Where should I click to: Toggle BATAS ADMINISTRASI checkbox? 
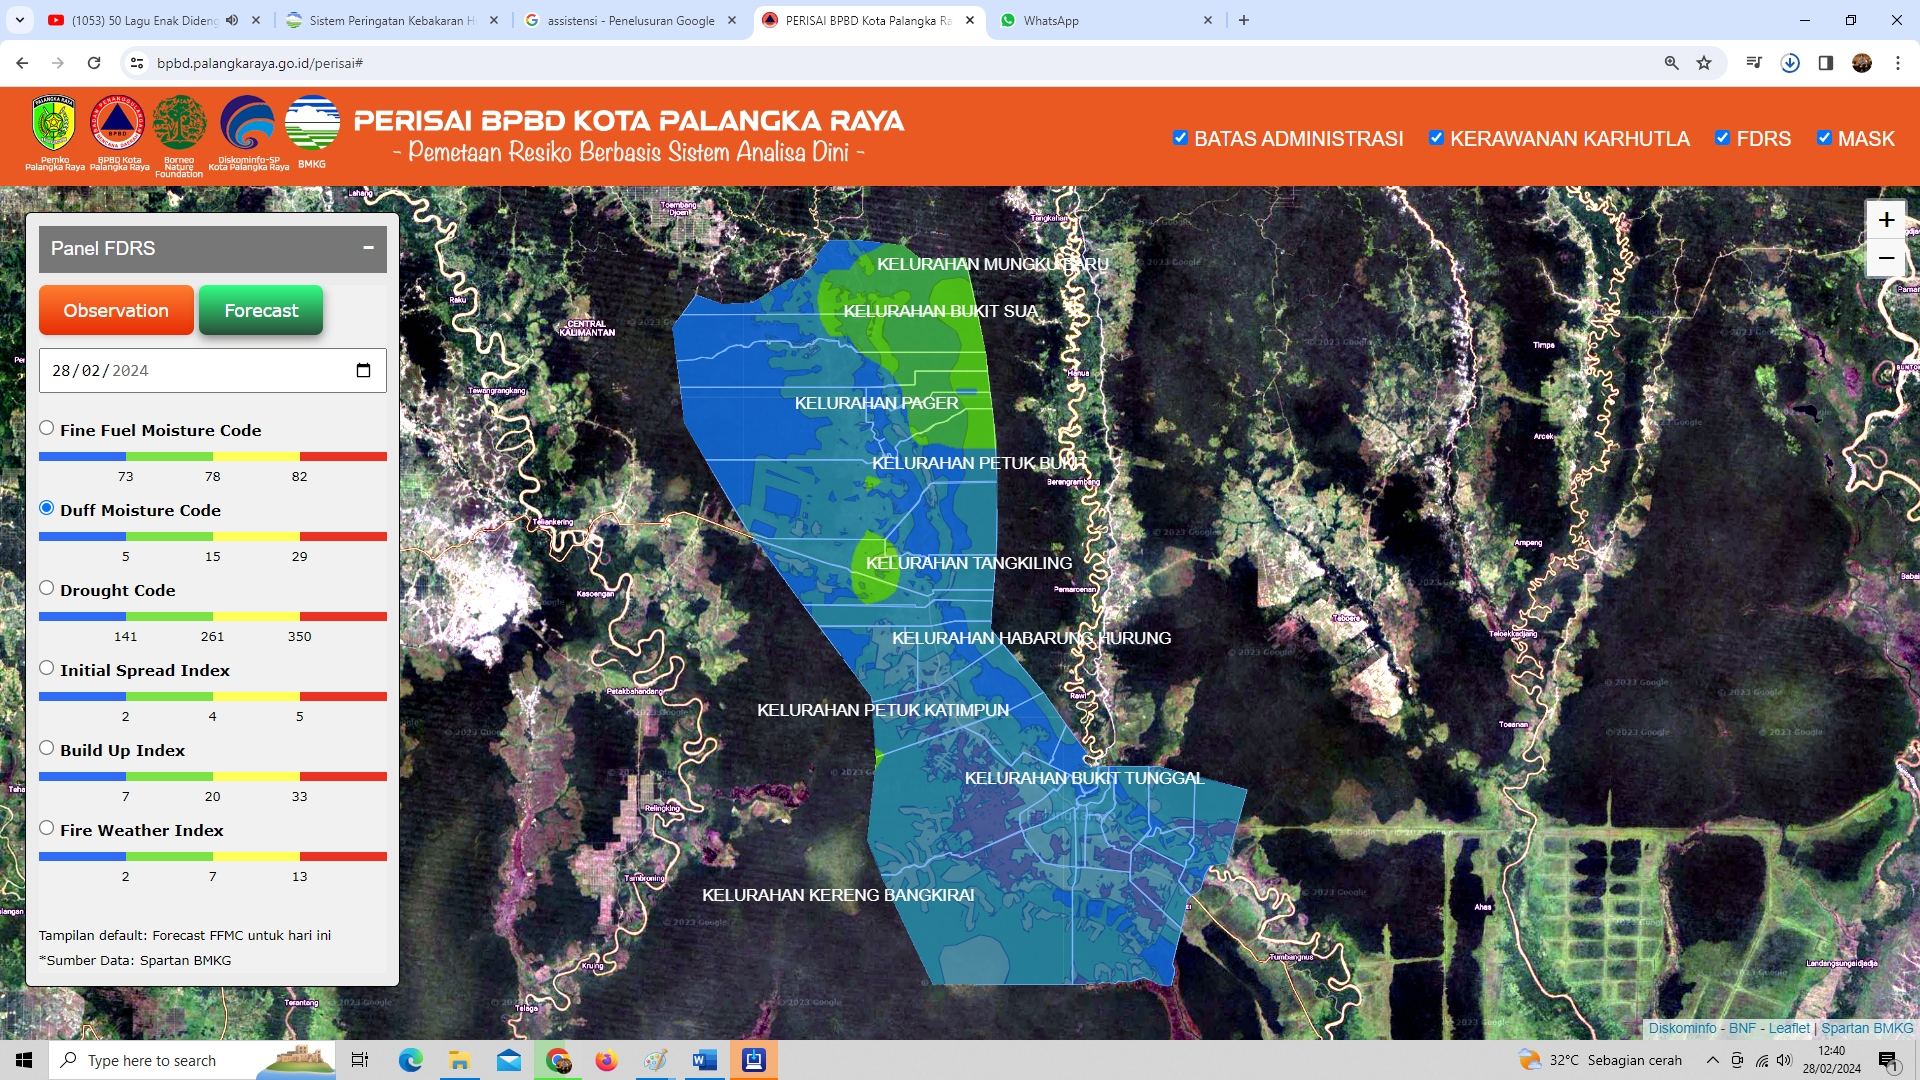(x=1180, y=138)
